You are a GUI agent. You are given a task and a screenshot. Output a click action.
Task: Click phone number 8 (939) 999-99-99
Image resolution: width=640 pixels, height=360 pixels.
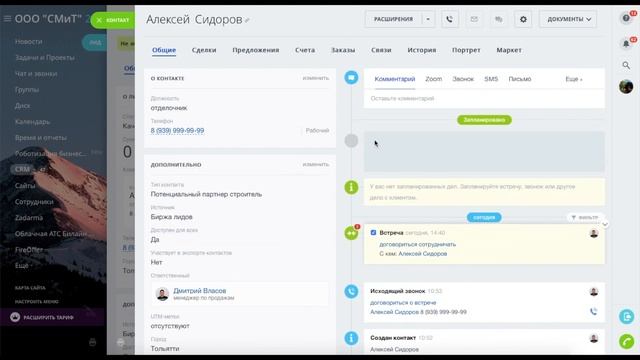[x=177, y=131]
